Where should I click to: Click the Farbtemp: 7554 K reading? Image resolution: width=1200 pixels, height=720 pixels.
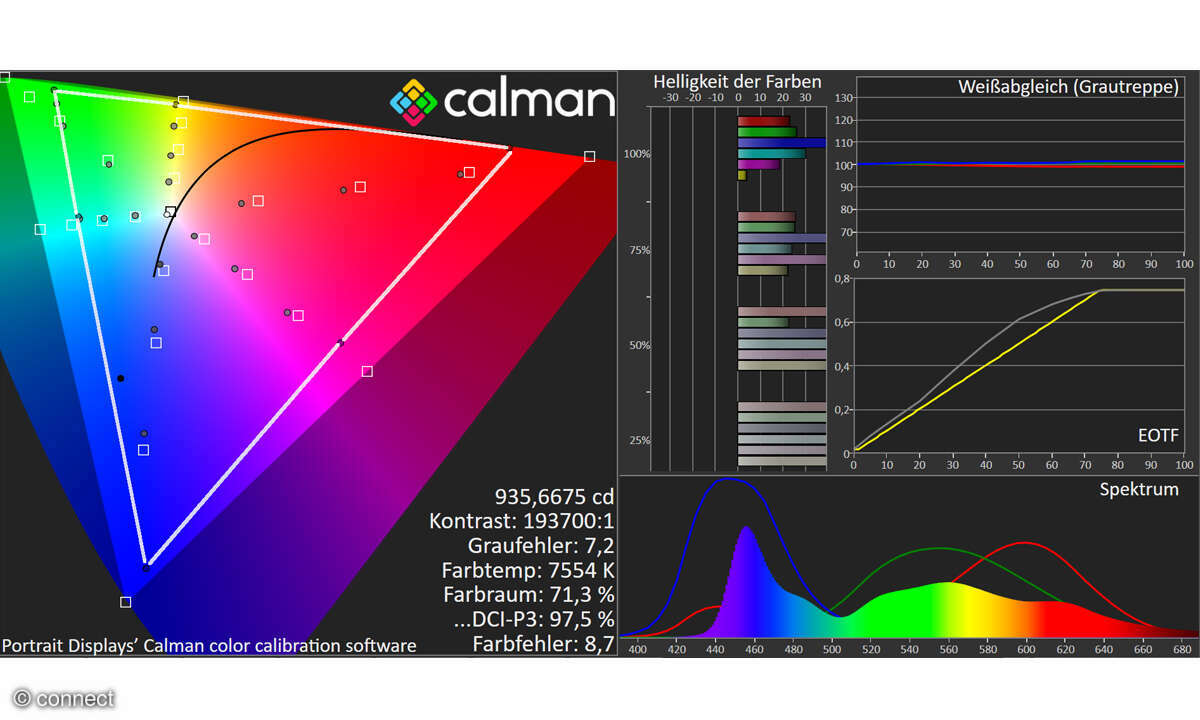click(527, 570)
